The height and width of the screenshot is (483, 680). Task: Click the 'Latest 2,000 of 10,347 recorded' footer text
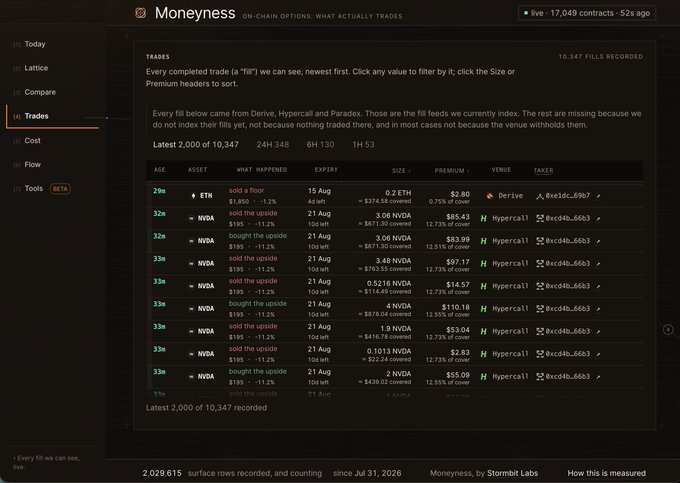click(x=206, y=408)
